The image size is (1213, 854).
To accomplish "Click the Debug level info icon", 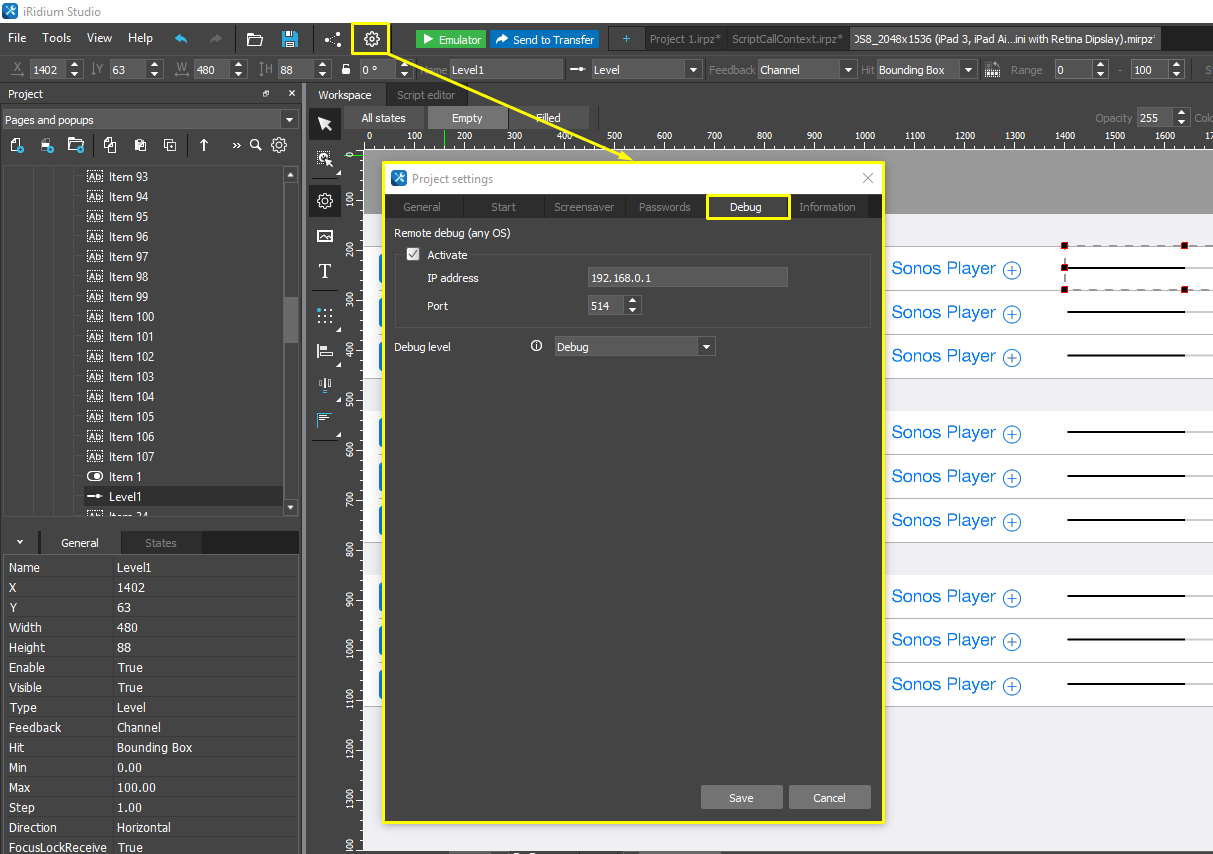I will [536, 346].
